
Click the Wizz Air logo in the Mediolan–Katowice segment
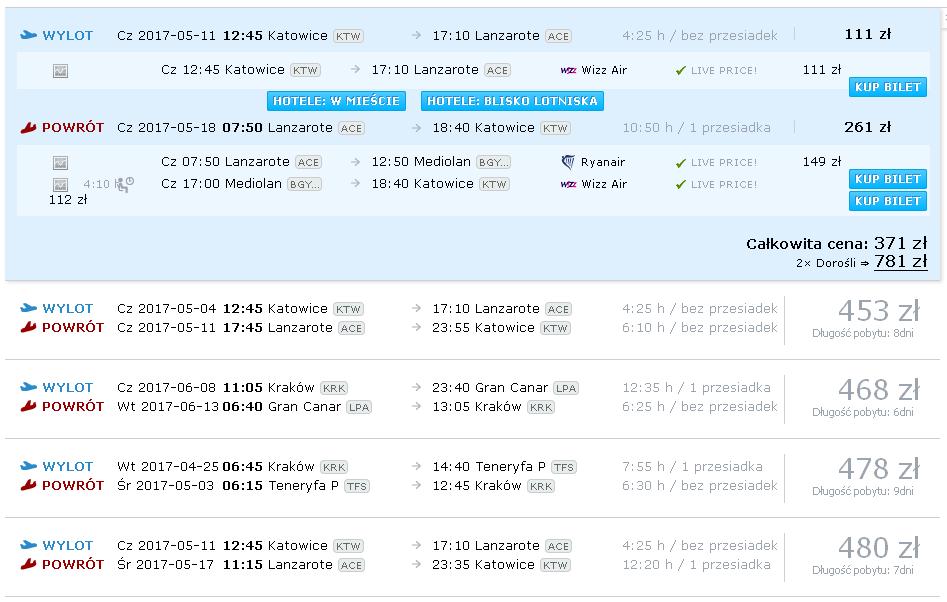(568, 184)
